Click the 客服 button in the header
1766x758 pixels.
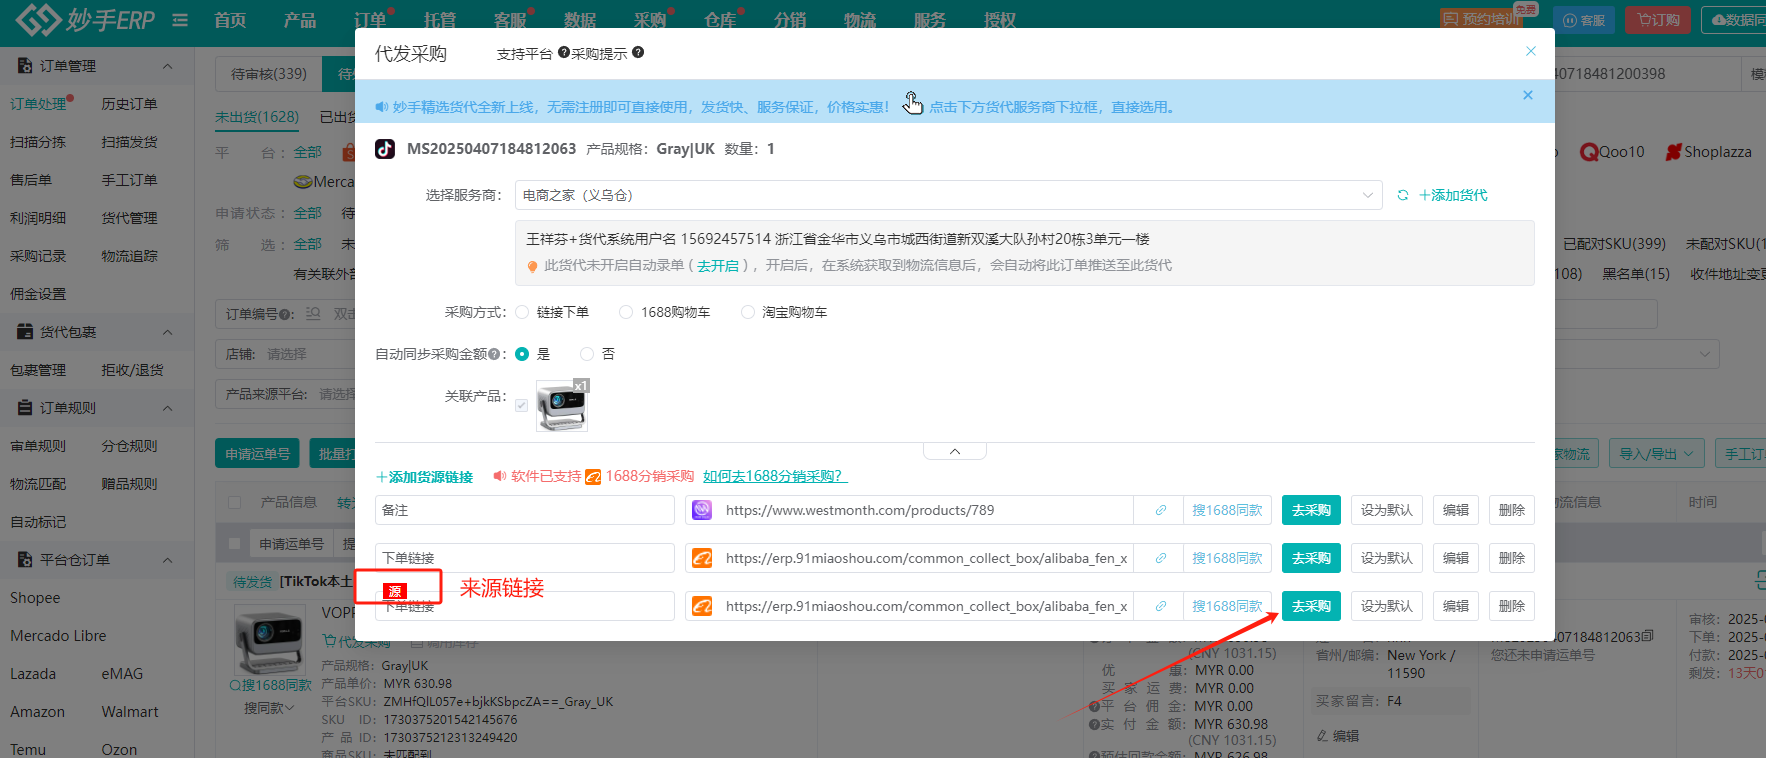[1584, 20]
